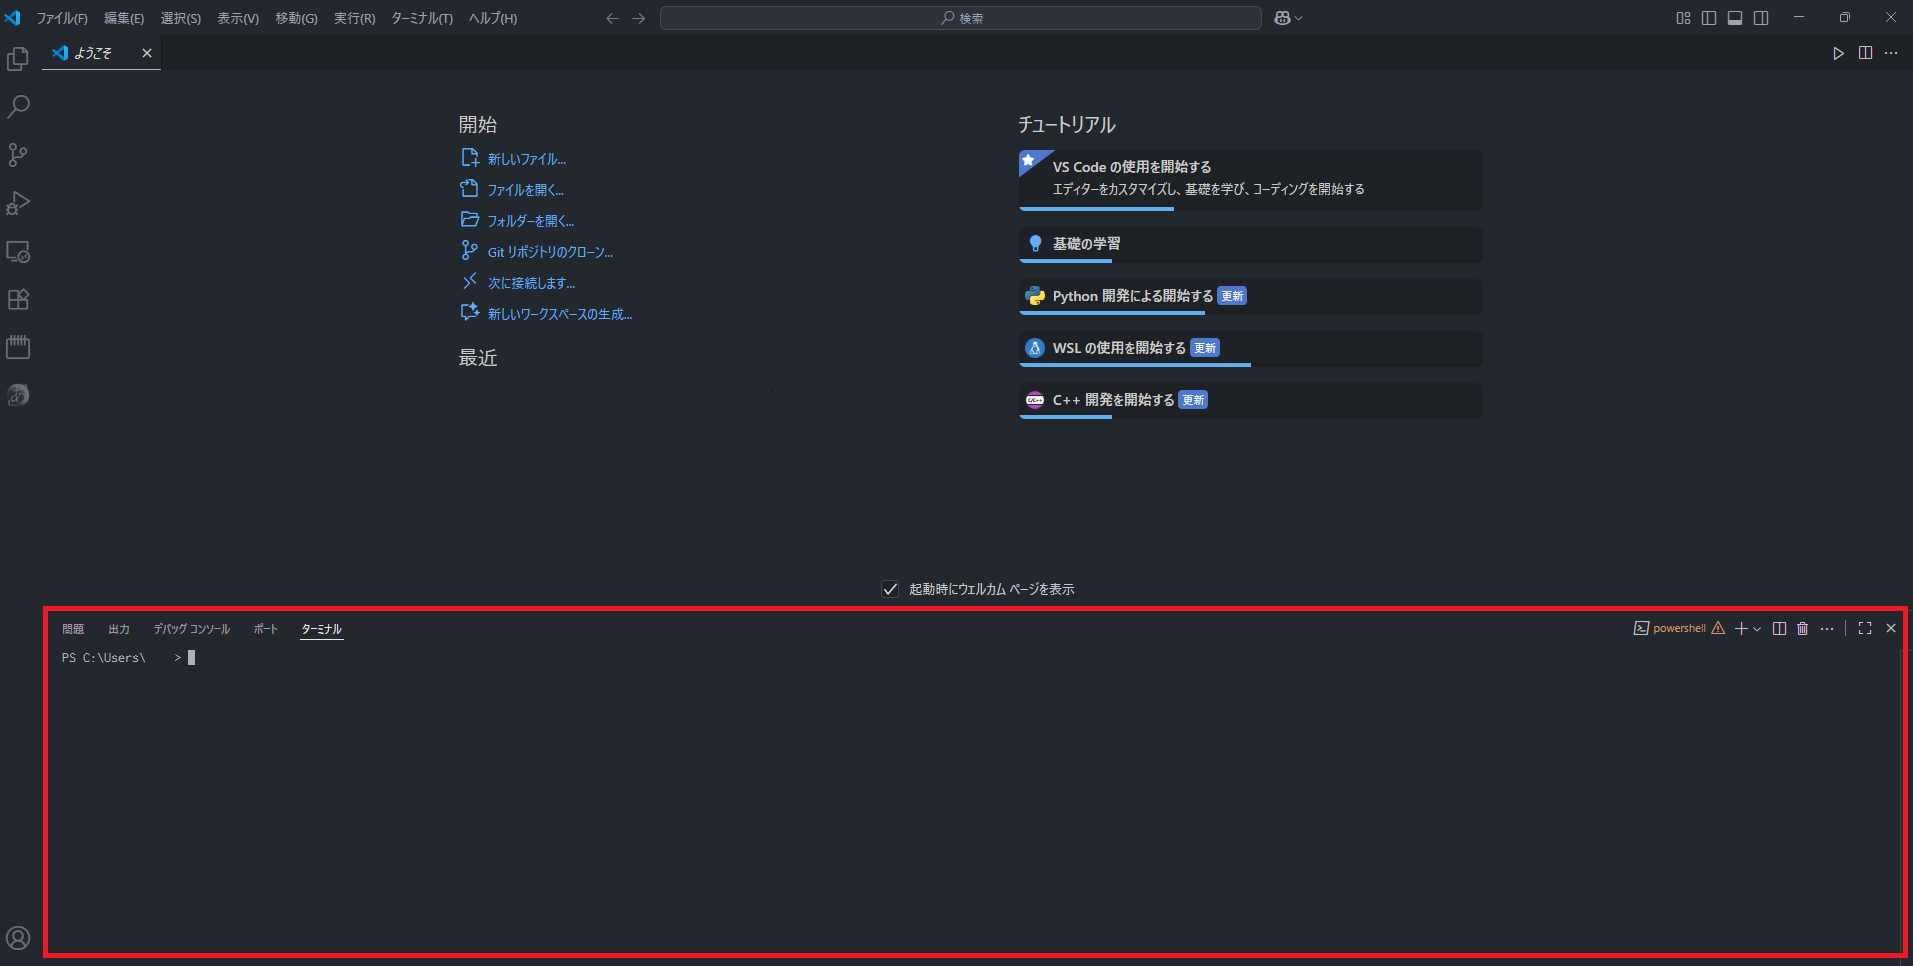Split the editor to the right

click(x=1865, y=53)
